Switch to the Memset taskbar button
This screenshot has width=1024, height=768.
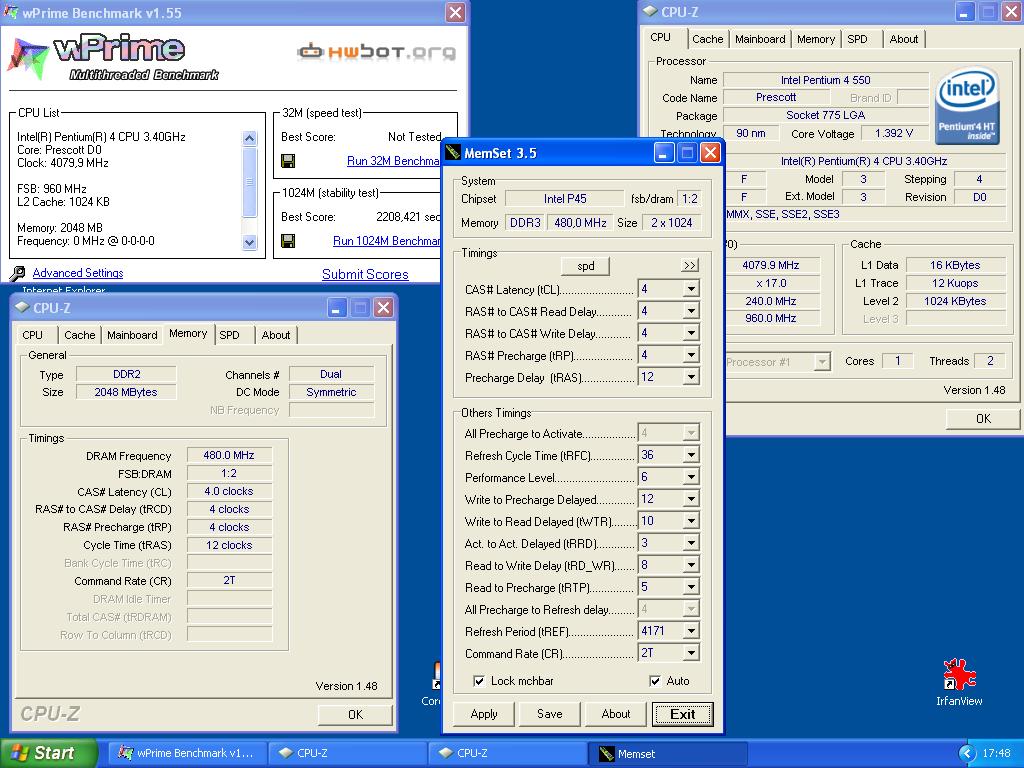[x=667, y=754]
